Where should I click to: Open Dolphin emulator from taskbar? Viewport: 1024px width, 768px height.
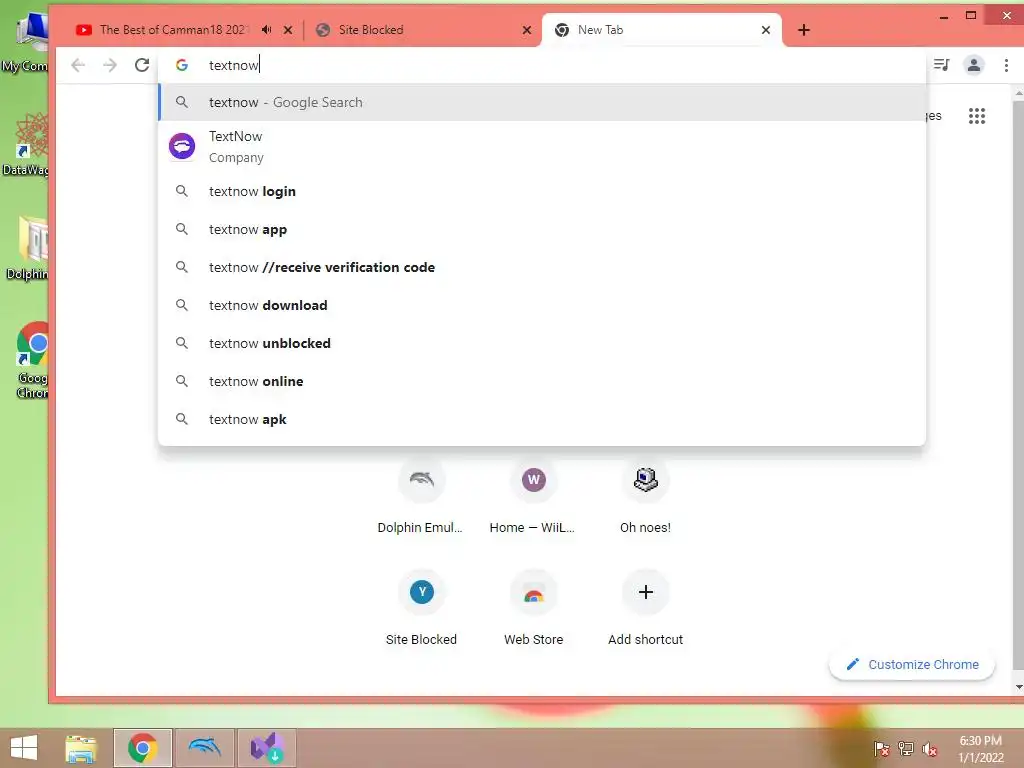pyautogui.click(x=204, y=748)
